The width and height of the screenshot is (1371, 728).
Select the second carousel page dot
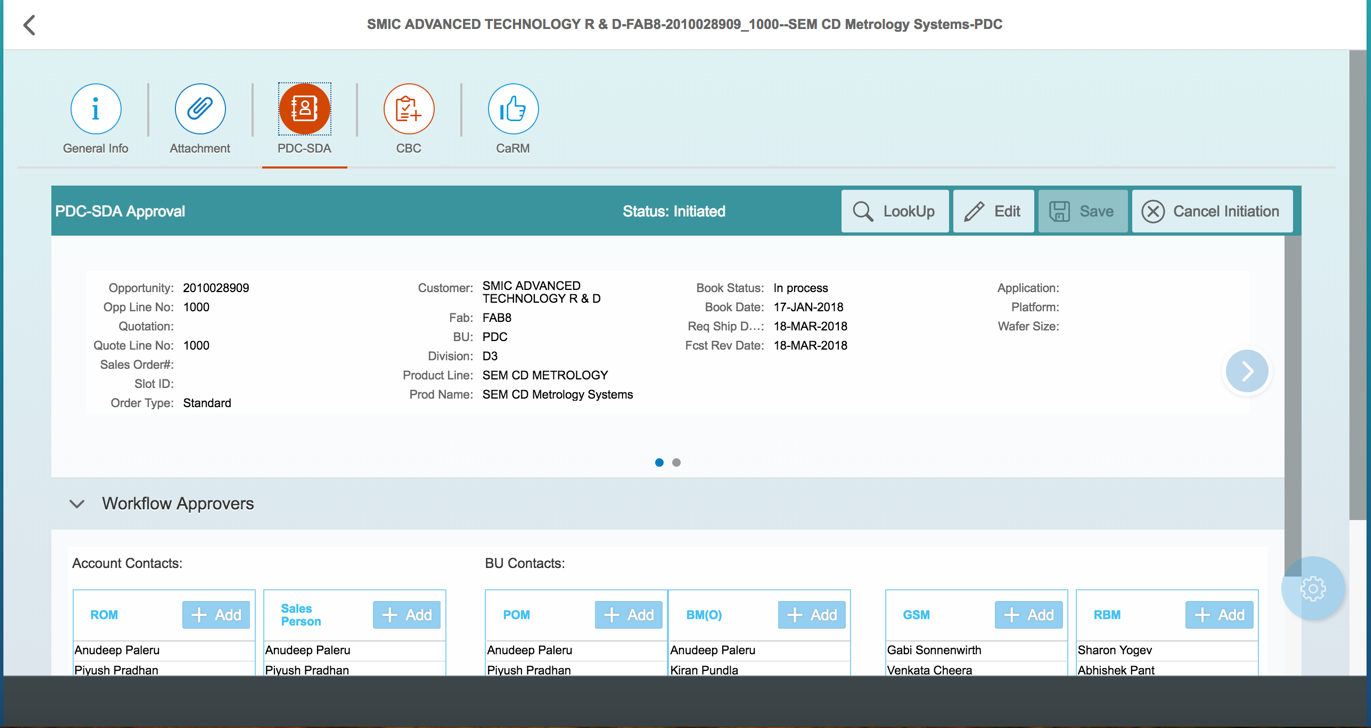(677, 463)
